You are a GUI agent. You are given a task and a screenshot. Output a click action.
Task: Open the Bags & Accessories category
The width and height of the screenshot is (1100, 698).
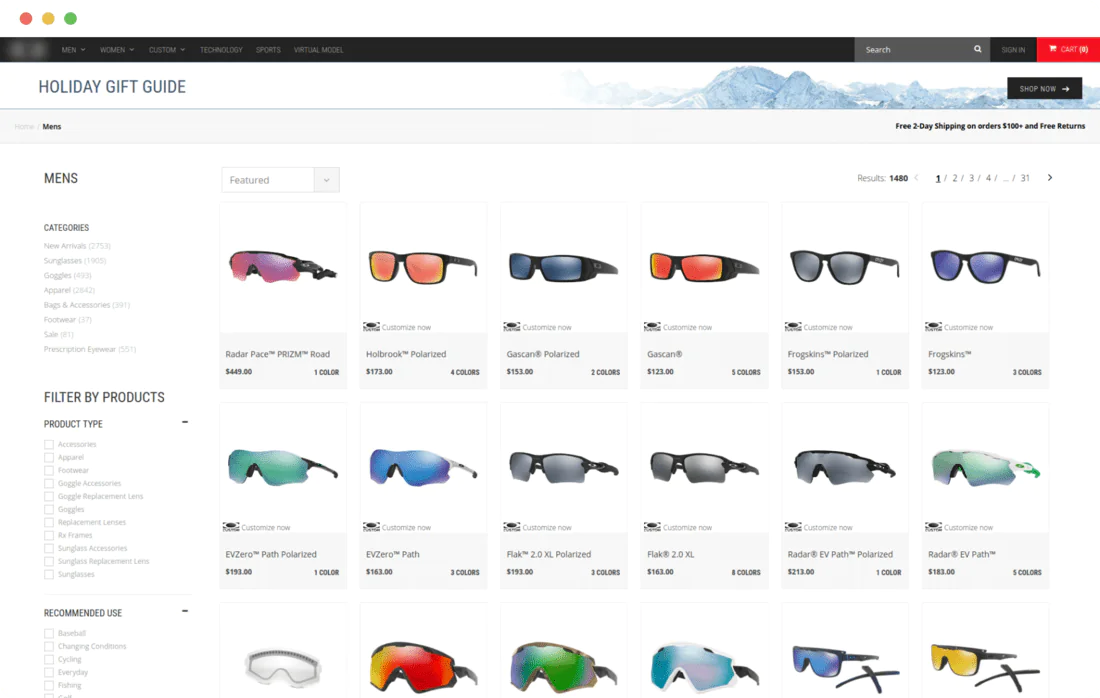click(x=86, y=304)
